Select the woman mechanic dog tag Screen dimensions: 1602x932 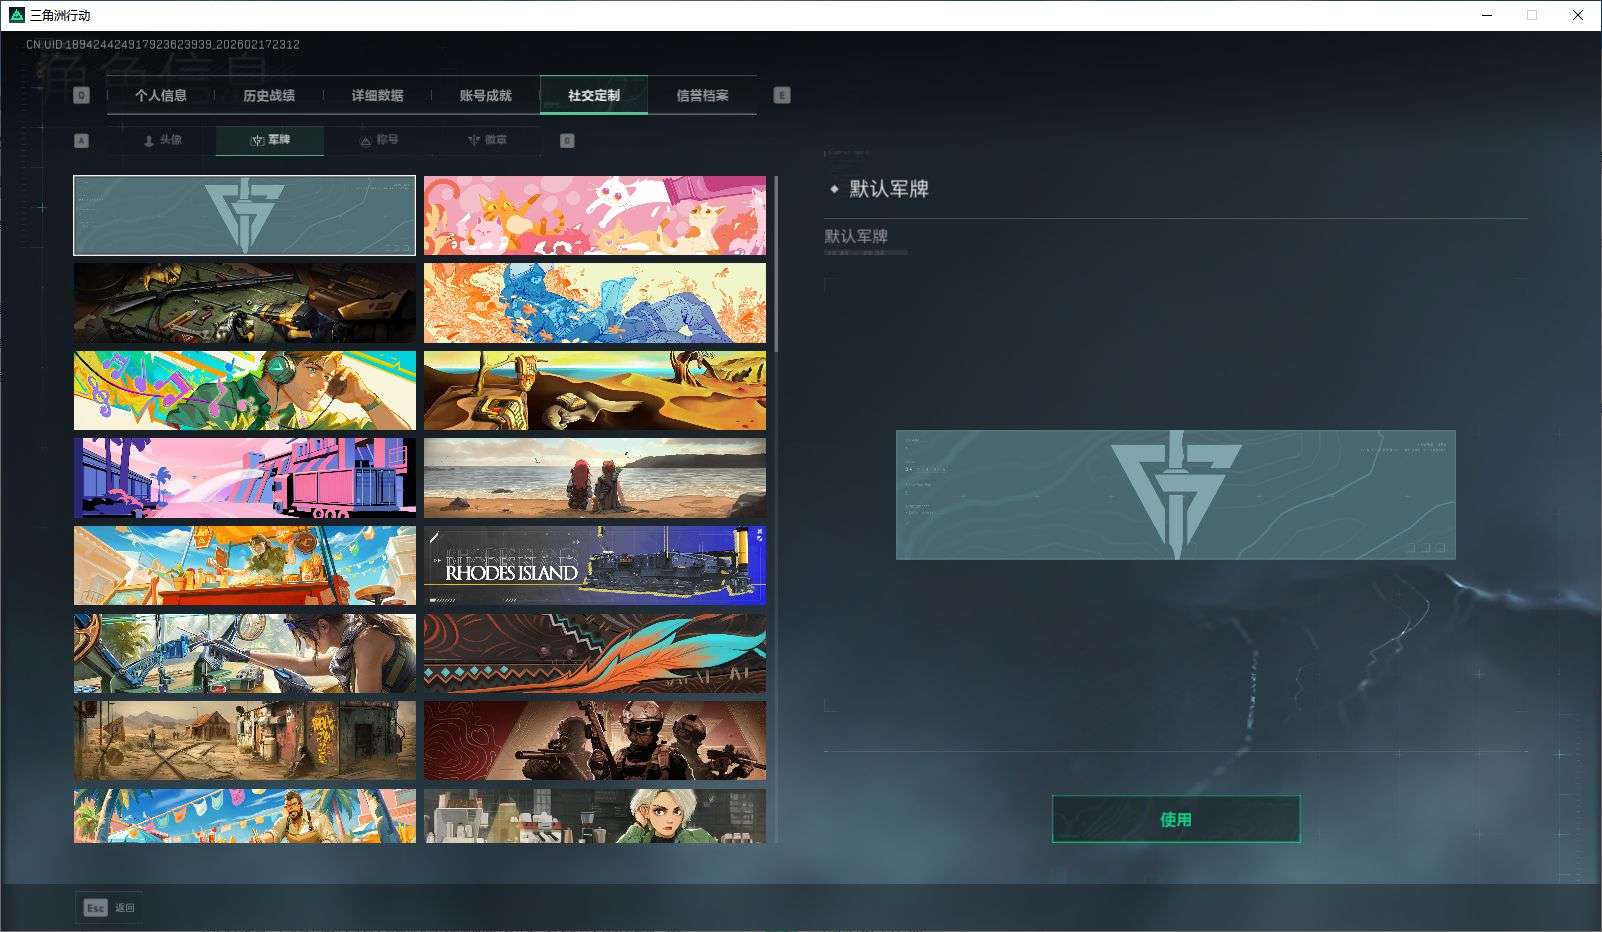[244, 653]
